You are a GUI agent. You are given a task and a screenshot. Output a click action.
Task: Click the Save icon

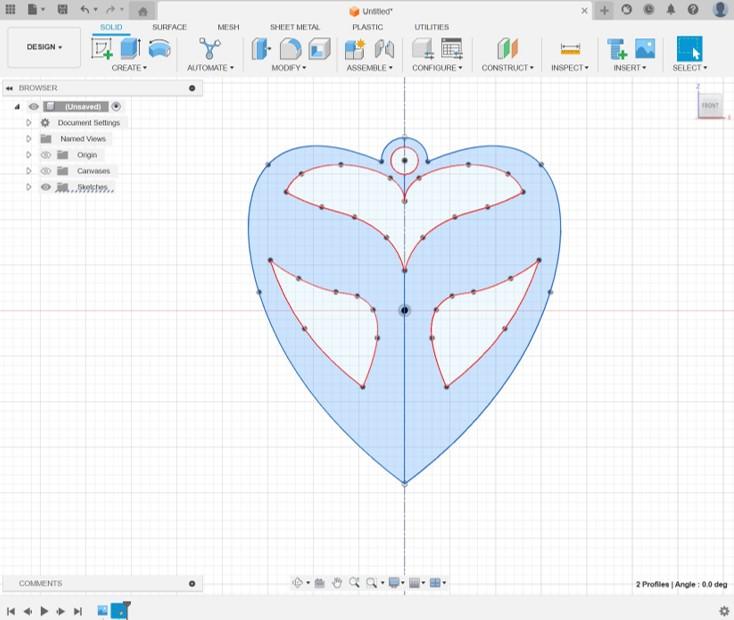(x=62, y=9)
